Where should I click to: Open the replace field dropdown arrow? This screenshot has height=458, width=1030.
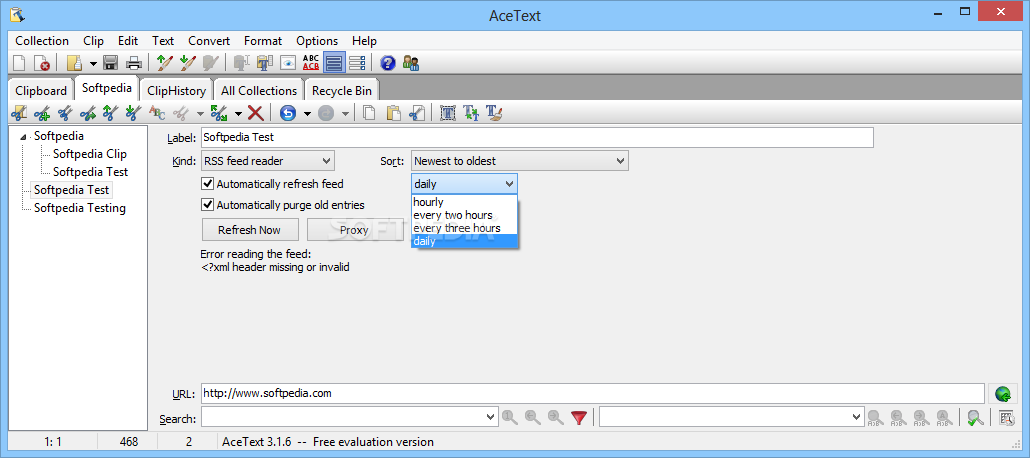pyautogui.click(x=857, y=417)
